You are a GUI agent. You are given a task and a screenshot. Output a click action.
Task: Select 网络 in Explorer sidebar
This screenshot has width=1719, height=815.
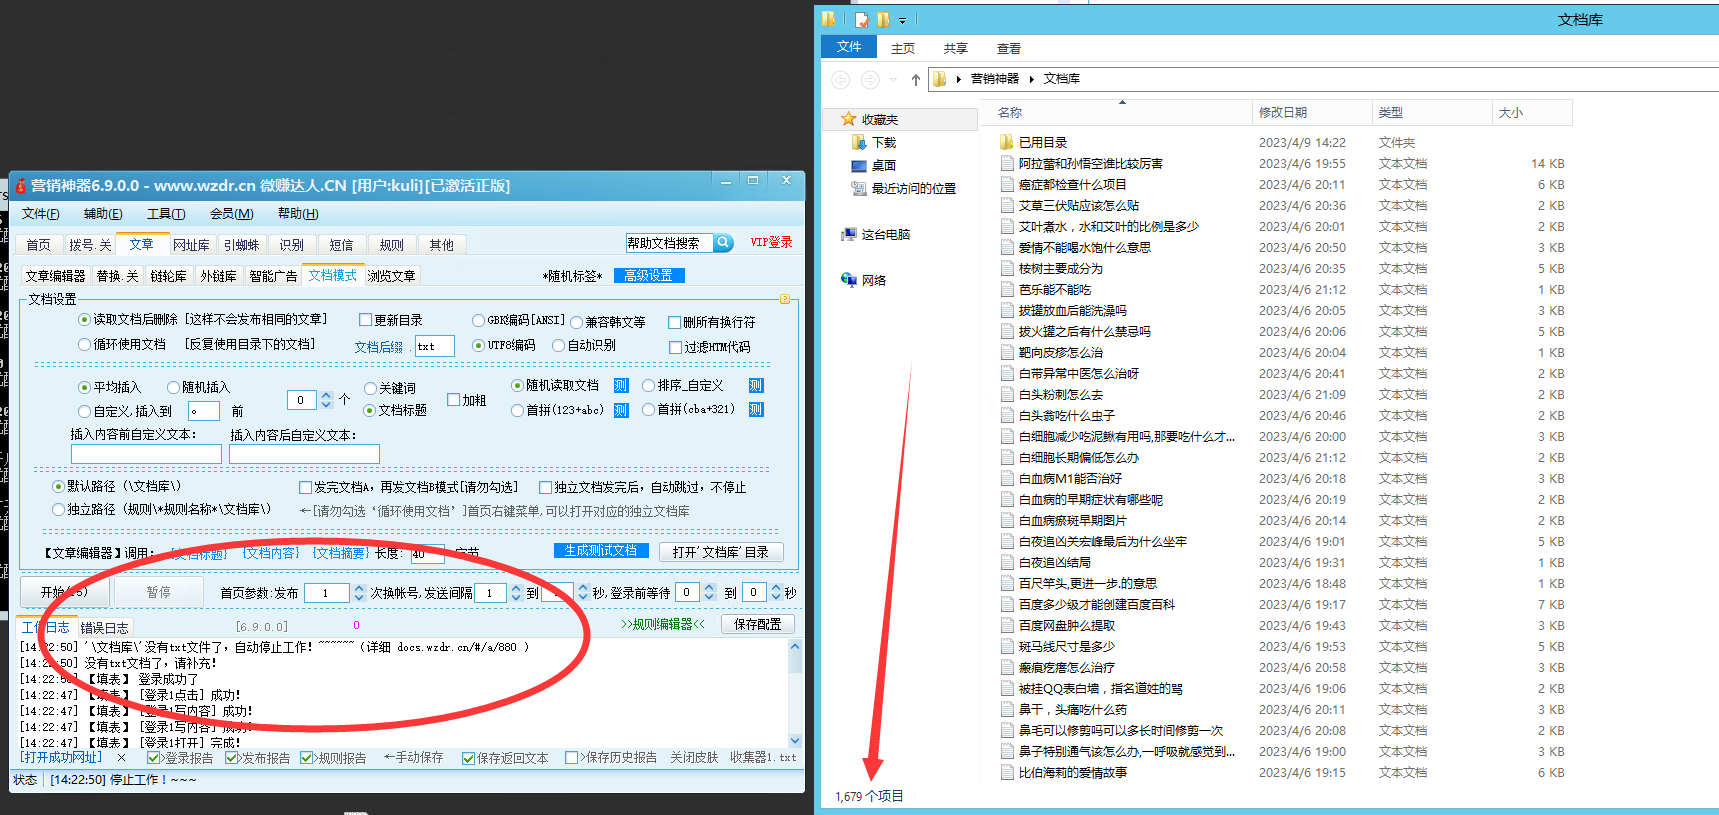tap(864, 281)
